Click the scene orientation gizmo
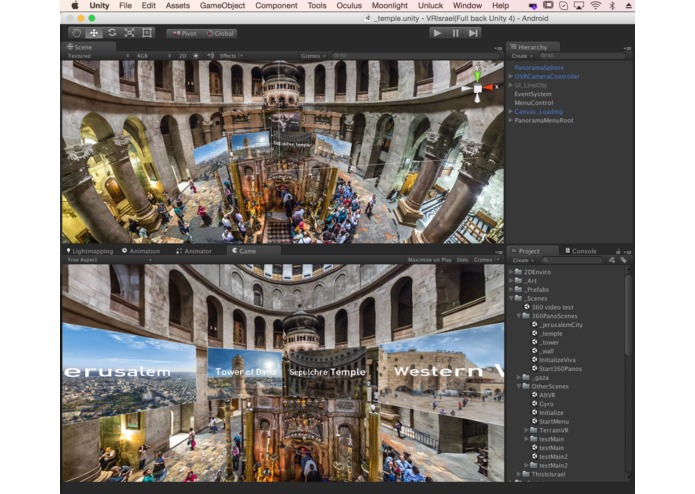Image resolution: width=695 pixels, height=494 pixels. [478, 88]
